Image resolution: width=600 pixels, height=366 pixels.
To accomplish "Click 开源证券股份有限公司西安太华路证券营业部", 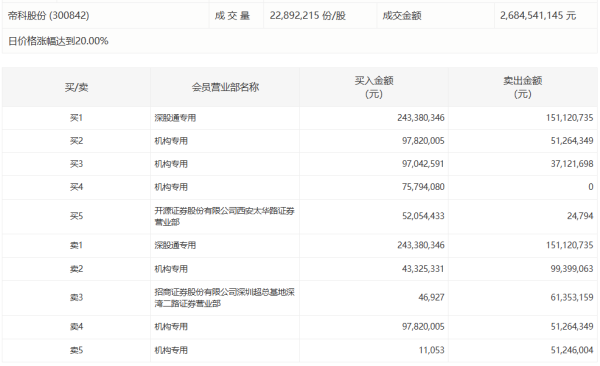I will 225,216.
